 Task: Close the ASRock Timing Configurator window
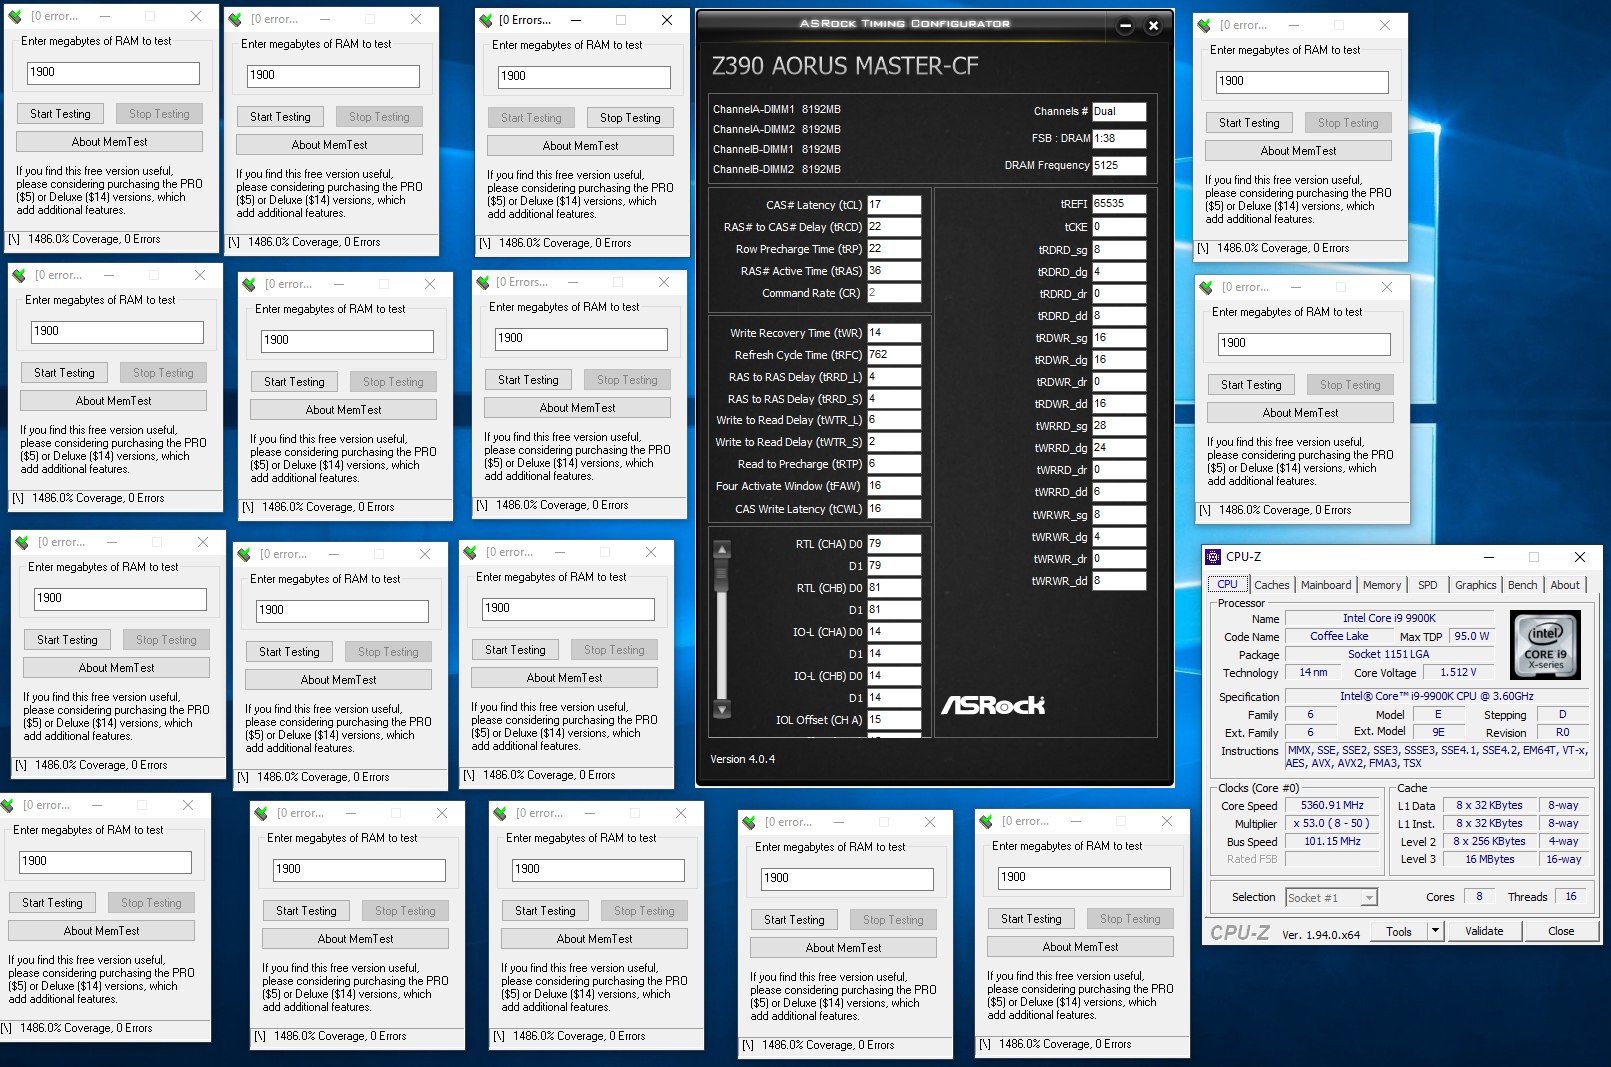tap(1153, 26)
